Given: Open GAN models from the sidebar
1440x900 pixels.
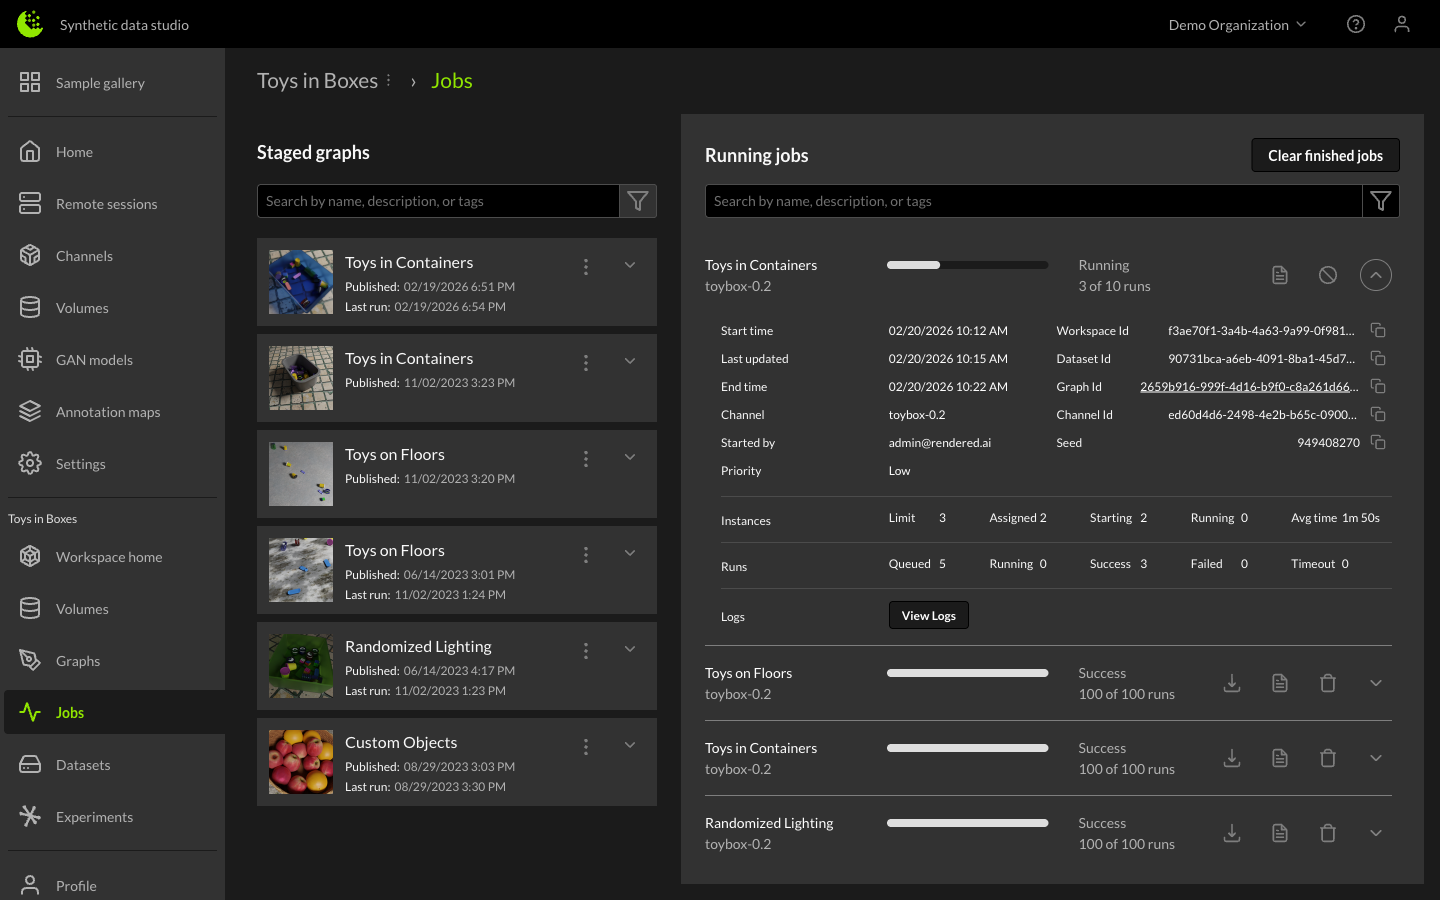Looking at the screenshot, I should pos(94,360).
